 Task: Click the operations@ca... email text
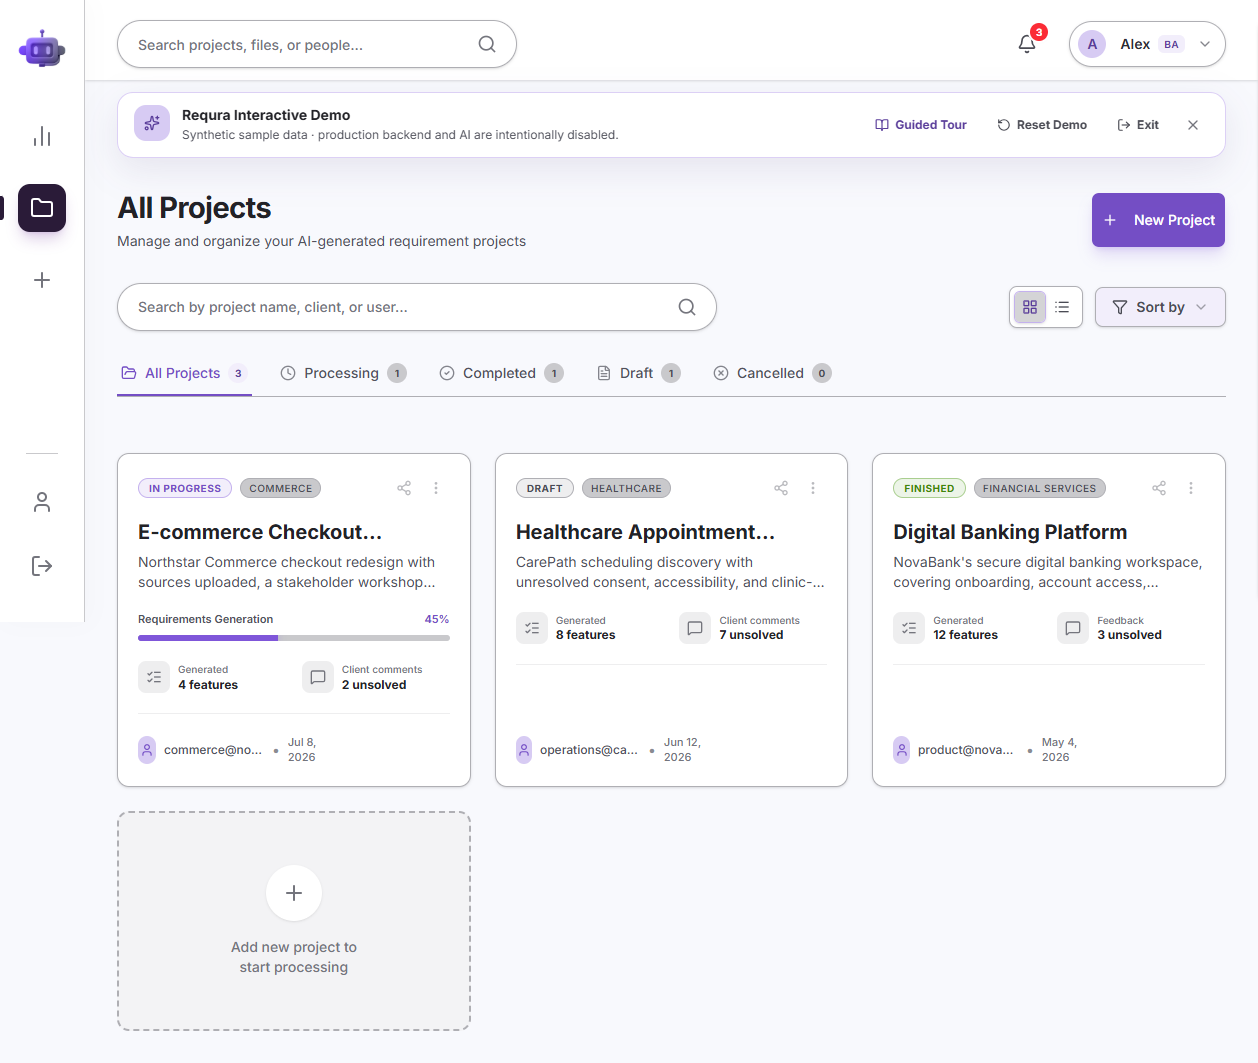click(589, 750)
